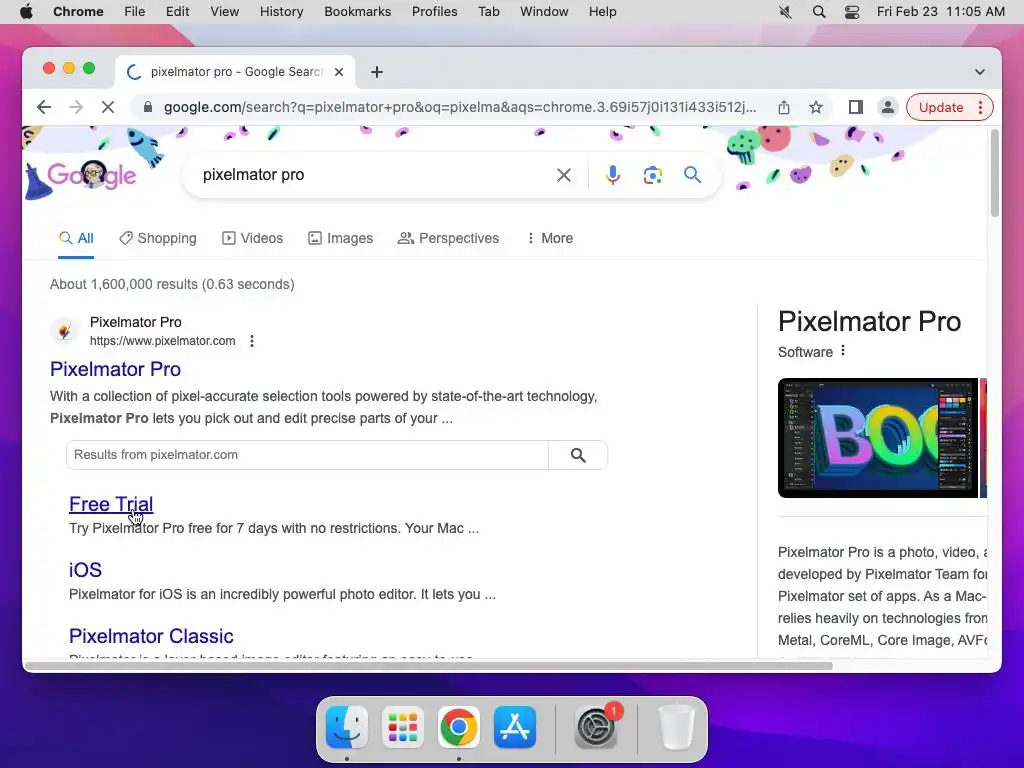Viewport: 1024px width, 768px height.
Task: Open Control Center in the menu bar
Action: pyautogui.click(x=852, y=12)
